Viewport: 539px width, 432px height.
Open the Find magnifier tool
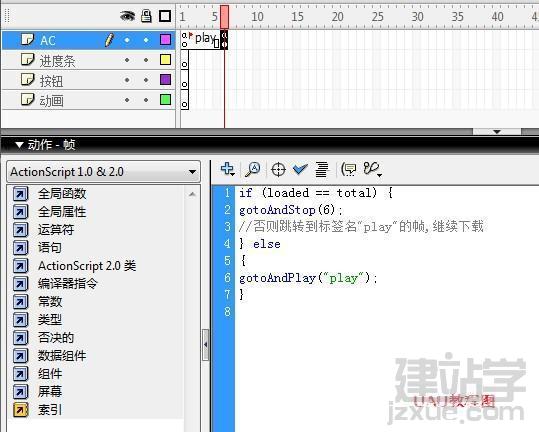coord(252,169)
